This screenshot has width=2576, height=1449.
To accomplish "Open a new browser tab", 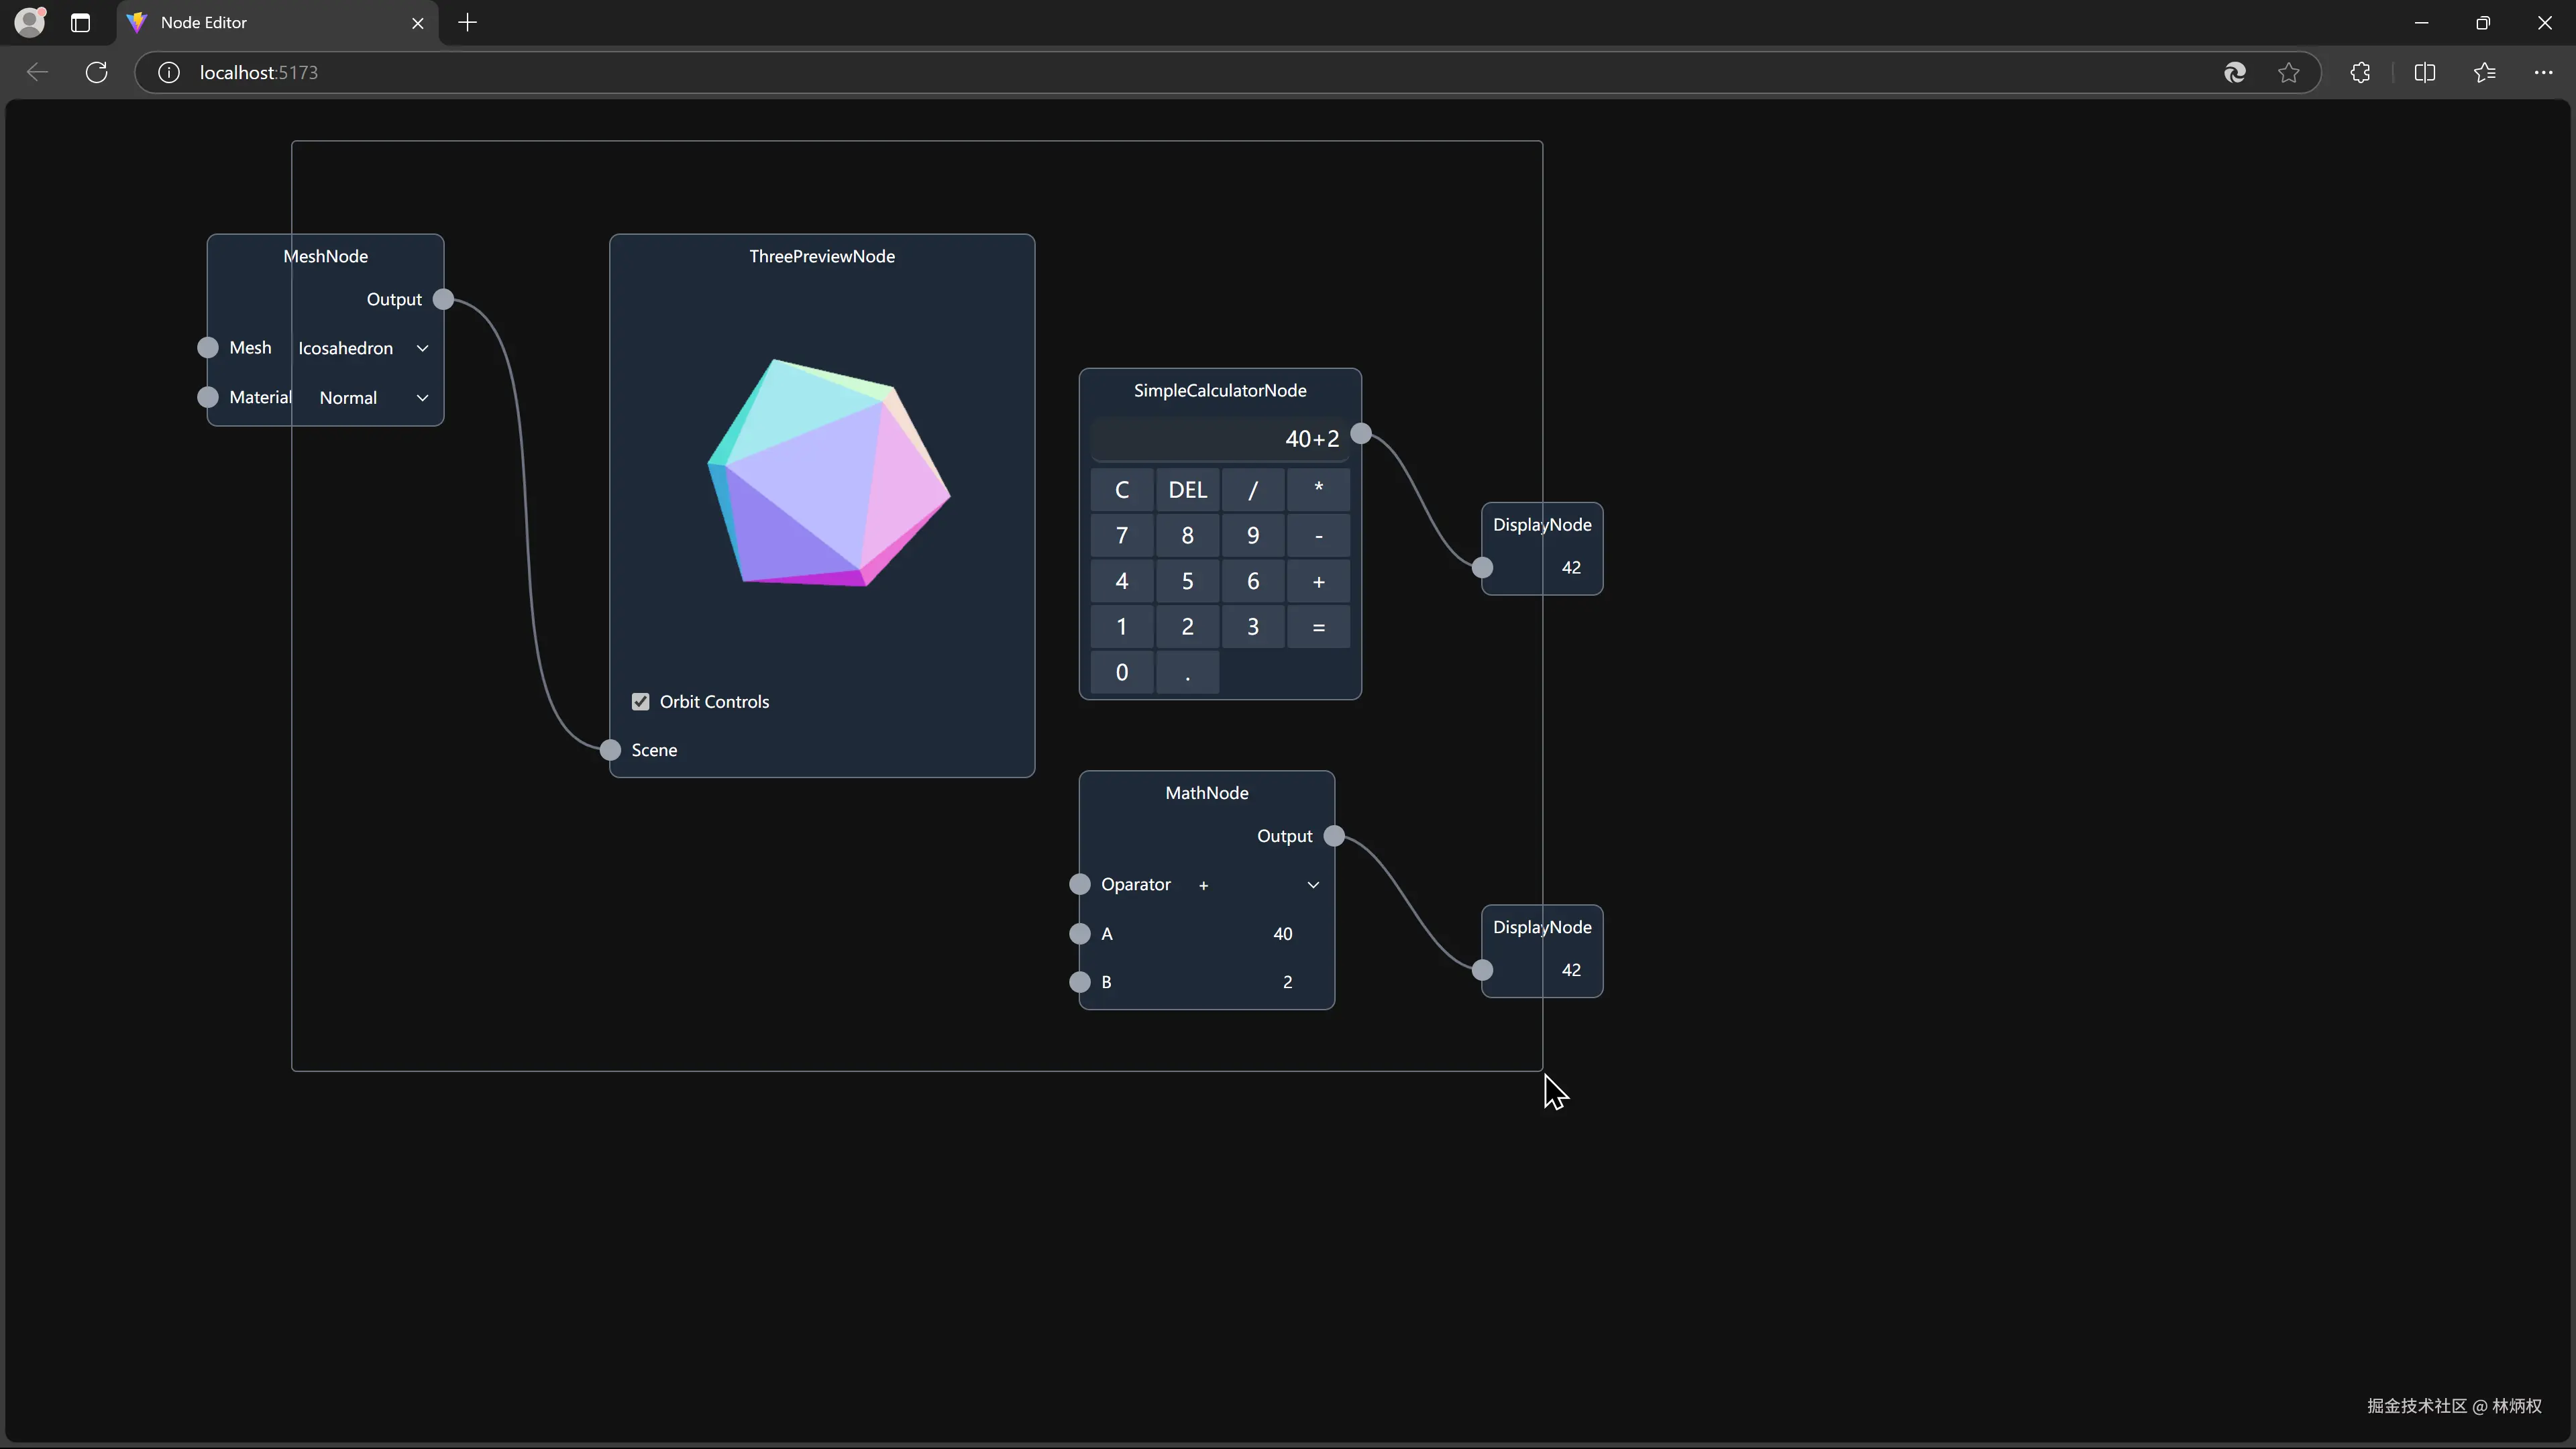I will [467, 22].
